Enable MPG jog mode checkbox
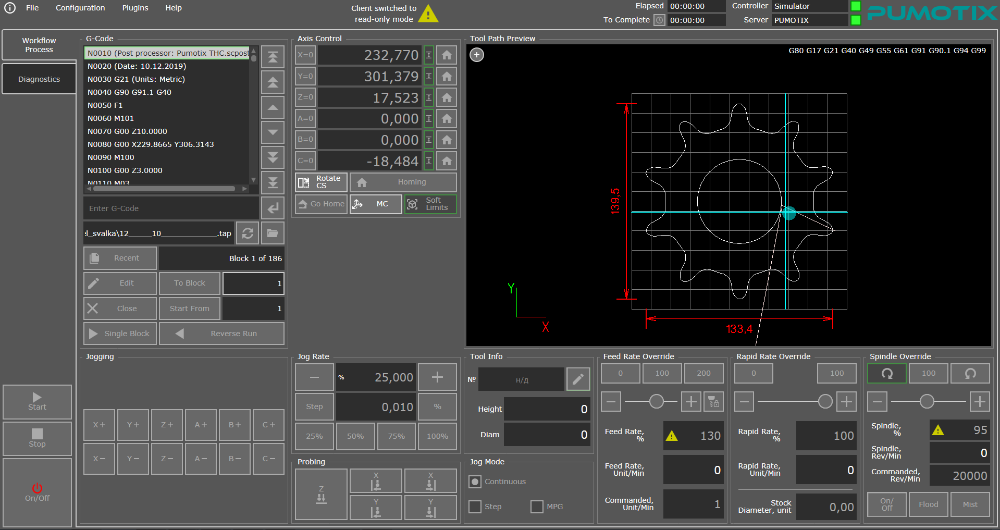 (537, 506)
